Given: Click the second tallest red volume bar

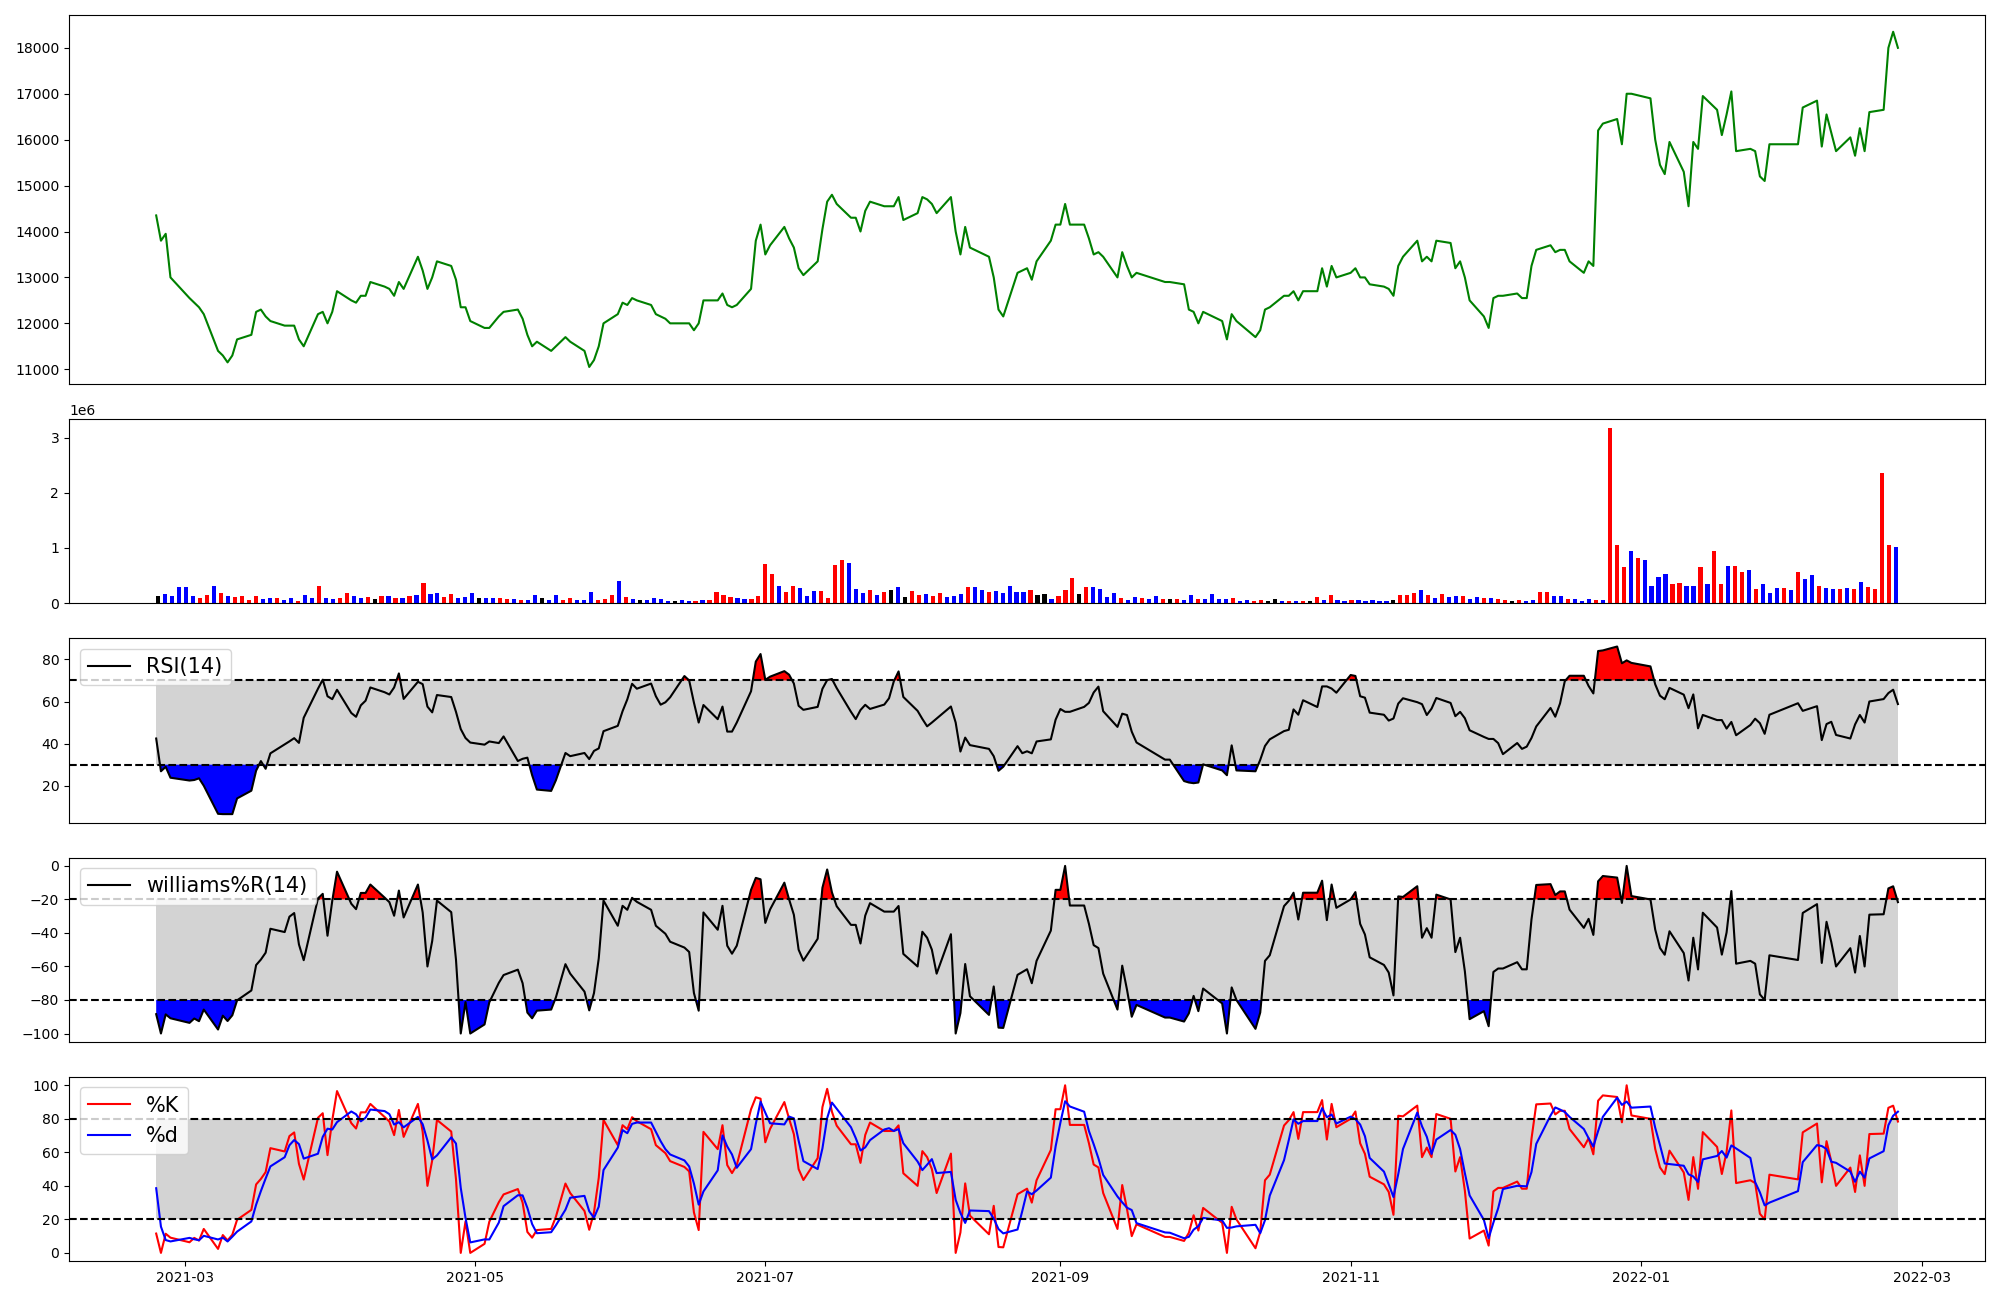Looking at the screenshot, I should [1882, 538].
